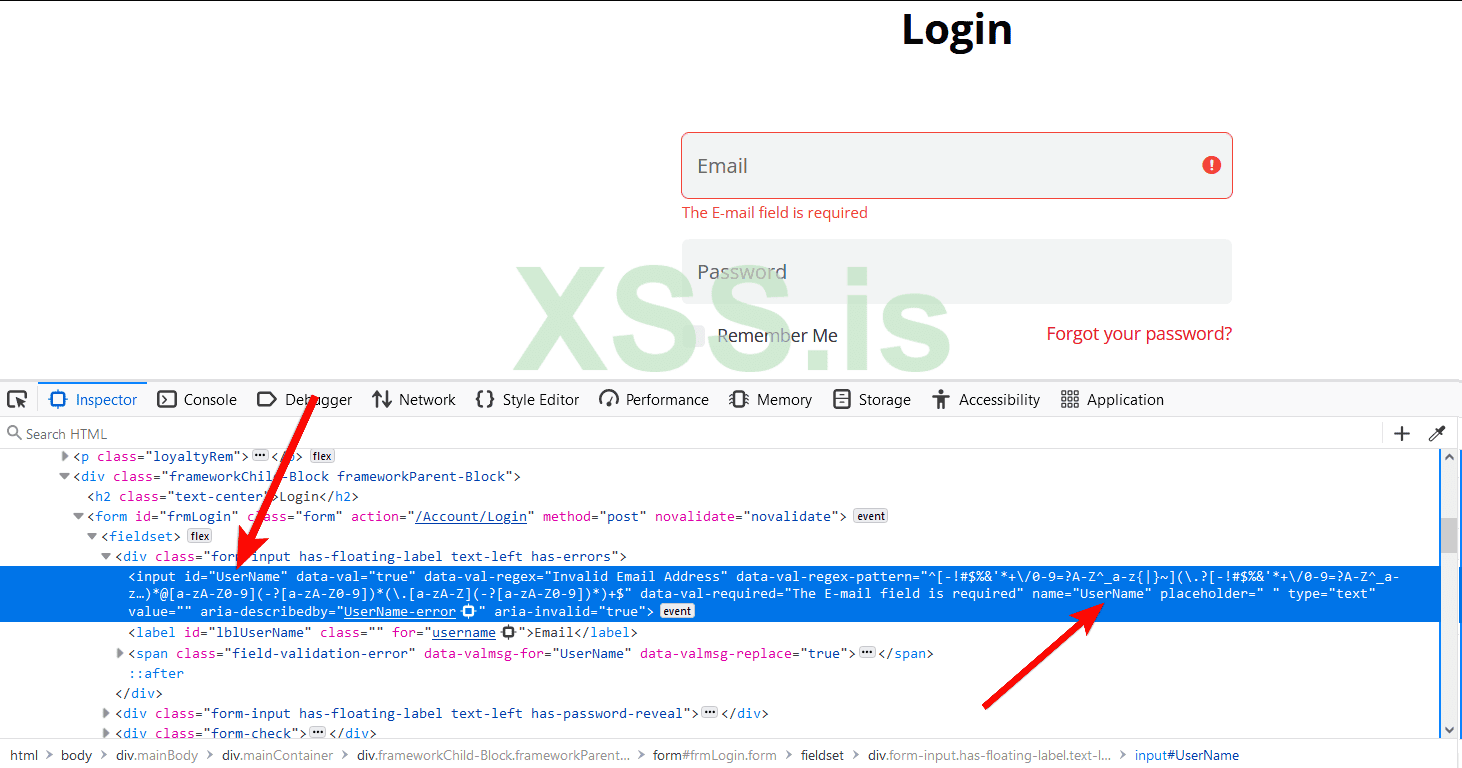Screen dimensions: 1462x768
Task: Select body in the breadcrumb trail
Action: pyautogui.click(x=76, y=755)
